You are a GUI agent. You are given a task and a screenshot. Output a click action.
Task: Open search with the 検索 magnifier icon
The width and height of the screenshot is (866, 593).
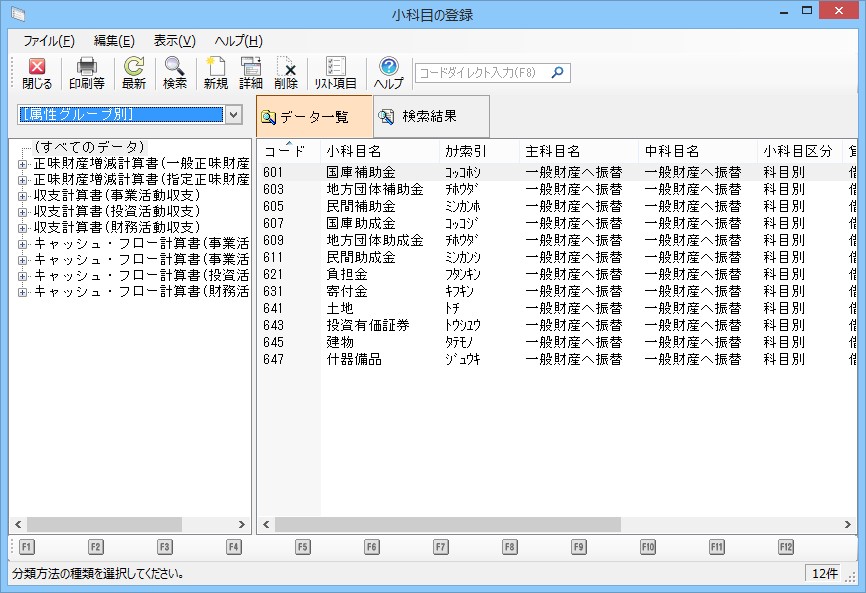point(175,73)
